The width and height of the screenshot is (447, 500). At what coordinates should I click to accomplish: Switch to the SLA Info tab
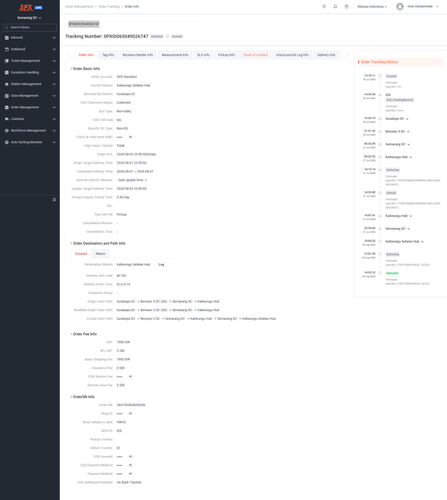203,55
